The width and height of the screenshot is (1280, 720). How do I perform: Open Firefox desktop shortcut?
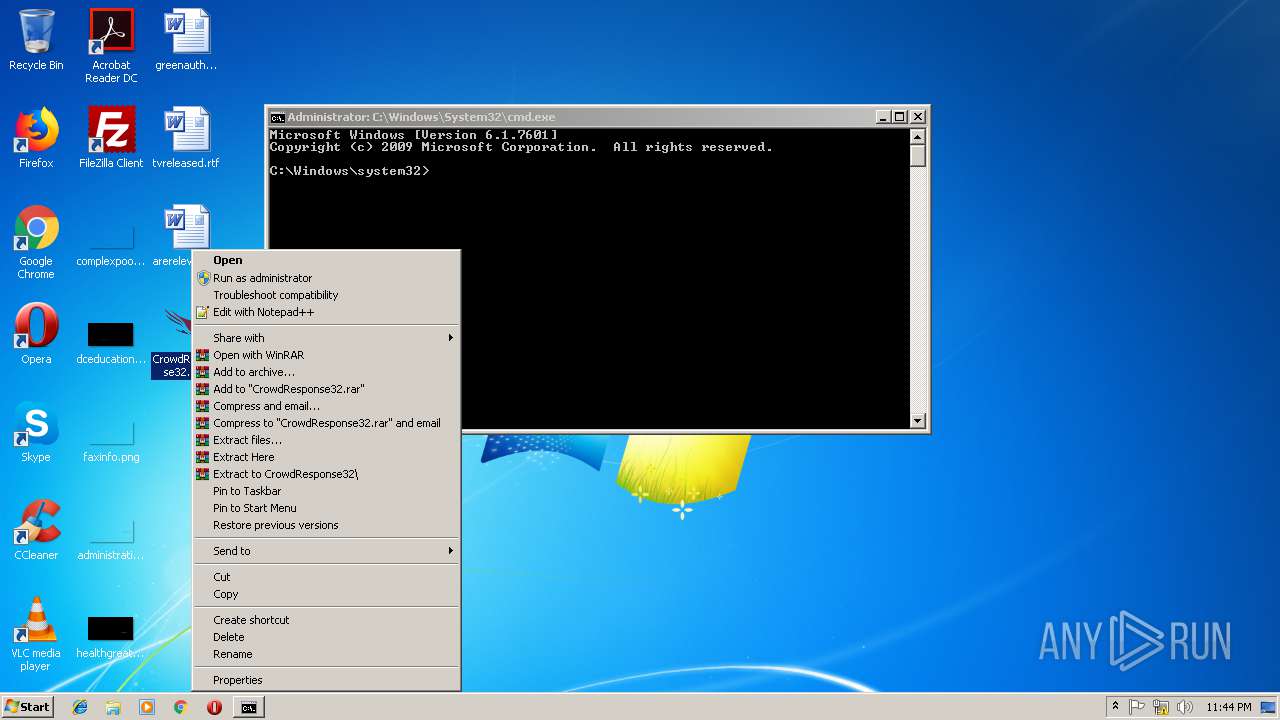(x=36, y=138)
